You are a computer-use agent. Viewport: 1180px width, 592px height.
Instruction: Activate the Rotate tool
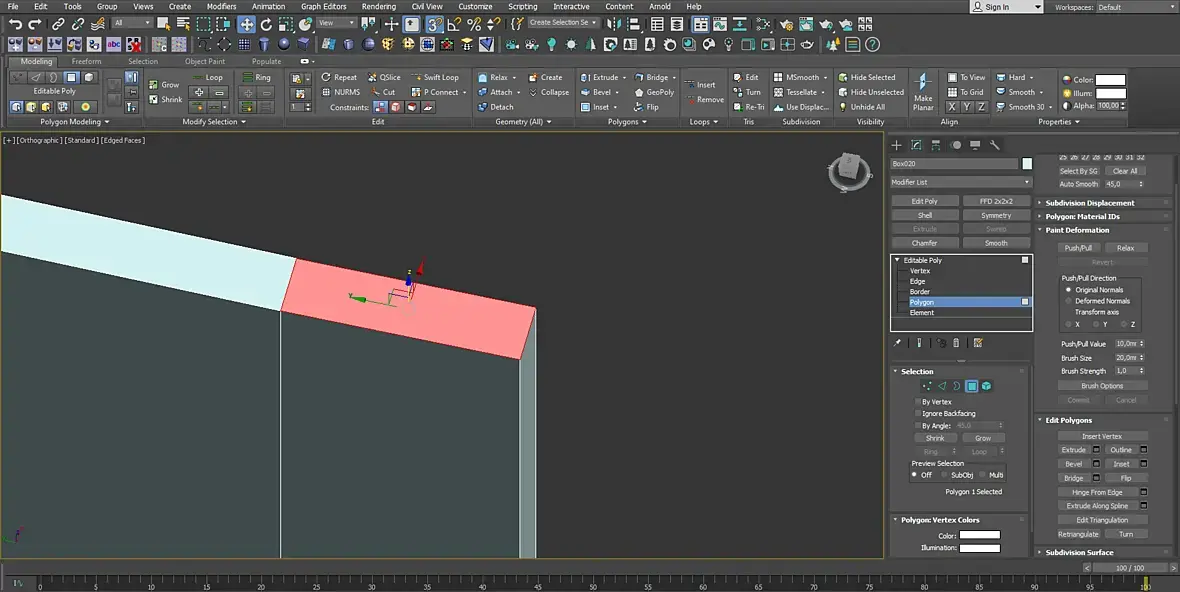click(x=266, y=24)
